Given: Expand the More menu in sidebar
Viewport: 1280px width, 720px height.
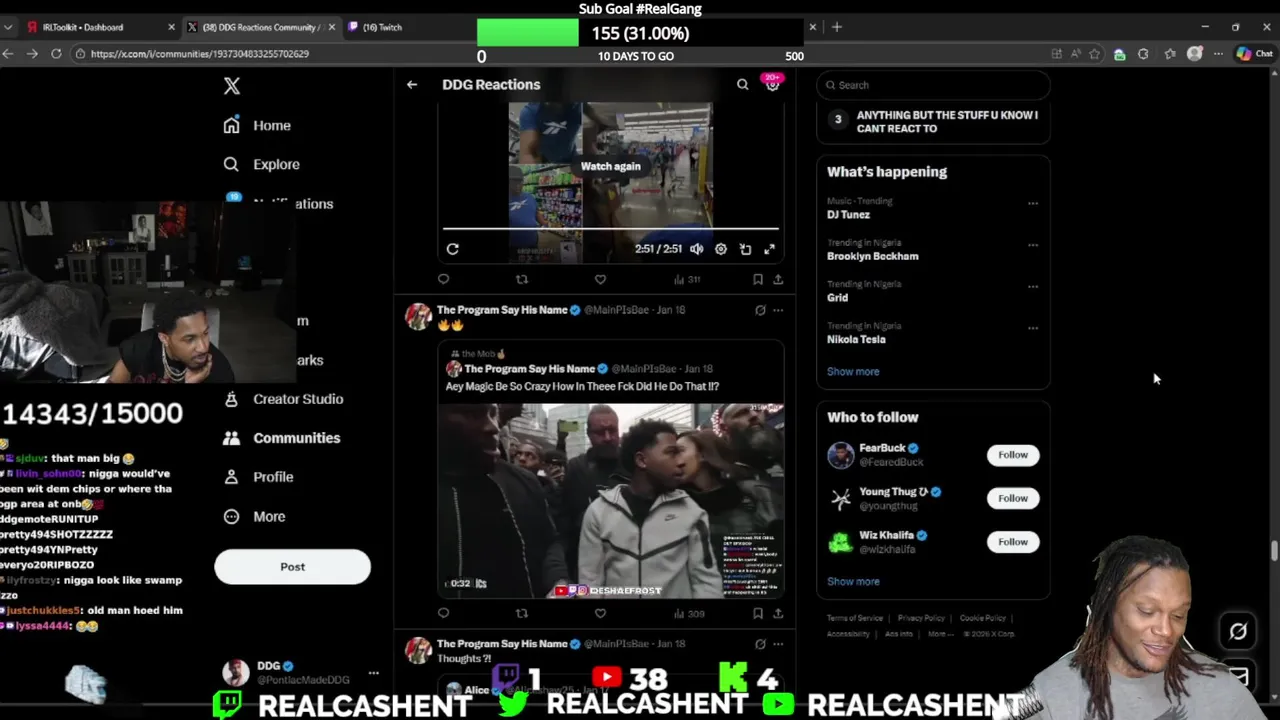Looking at the screenshot, I should (255, 517).
